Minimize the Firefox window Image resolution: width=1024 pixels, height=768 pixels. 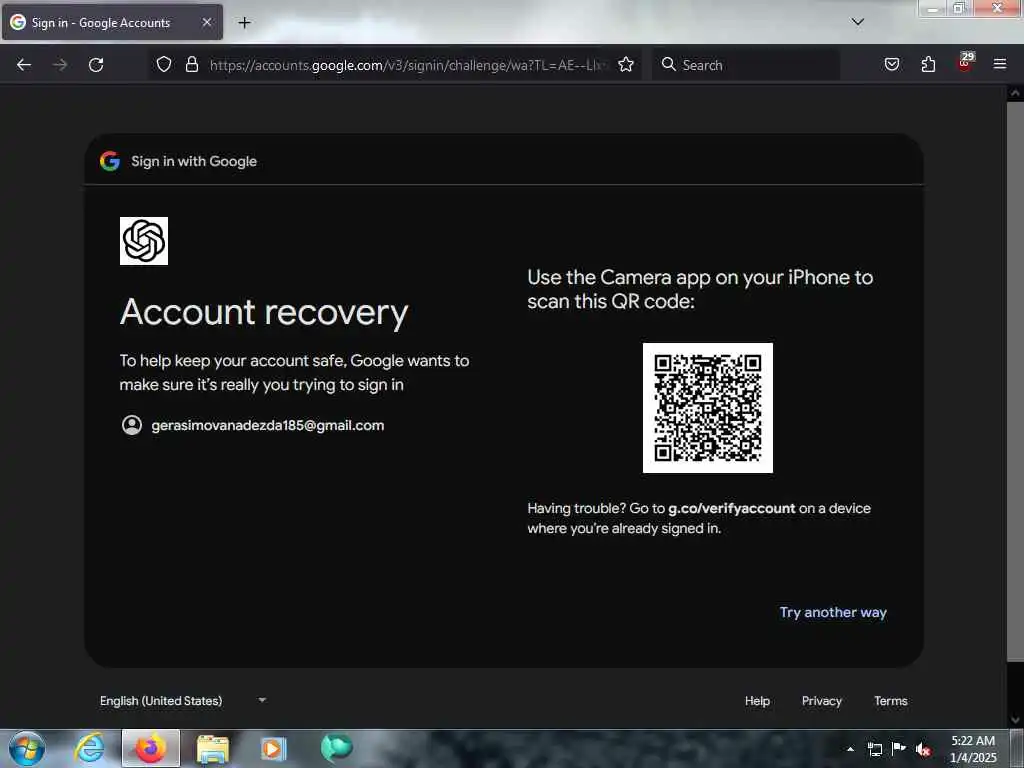pos(933,8)
